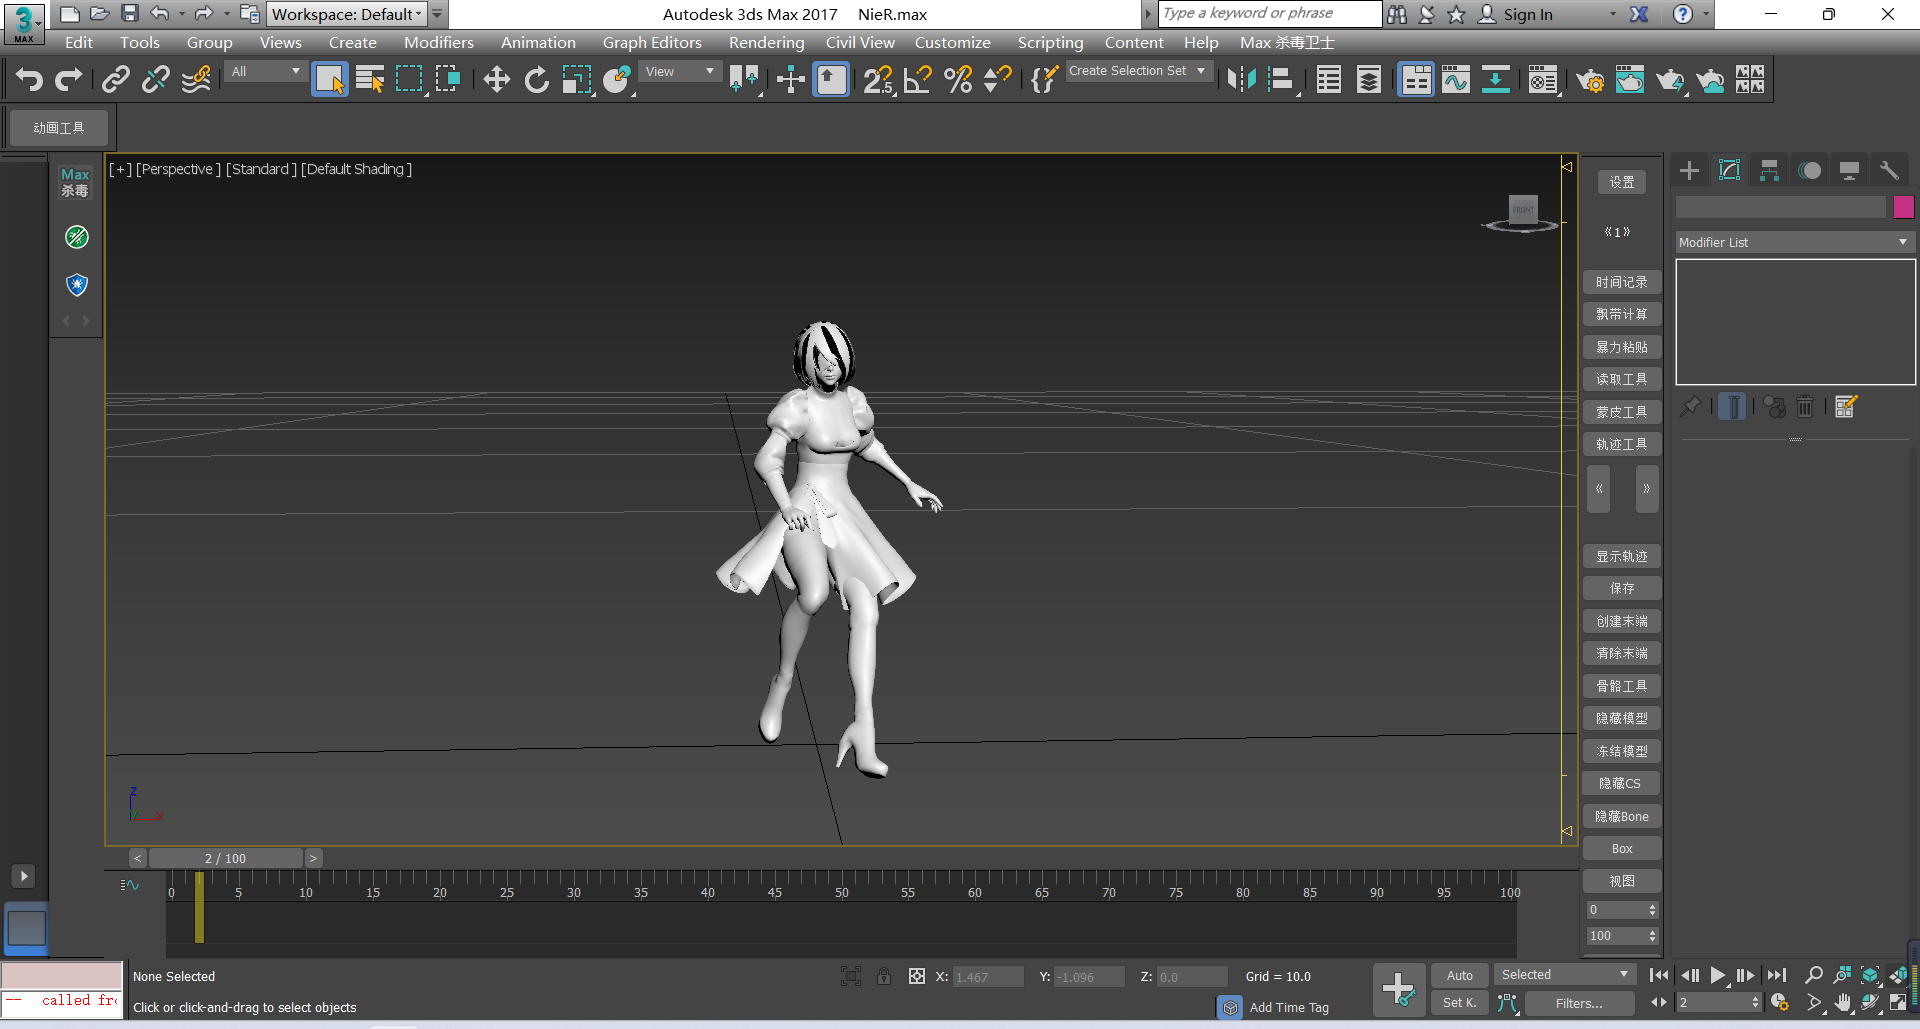Click the 设置 button
Viewport: 1920px width, 1029px height.
pyautogui.click(x=1622, y=182)
